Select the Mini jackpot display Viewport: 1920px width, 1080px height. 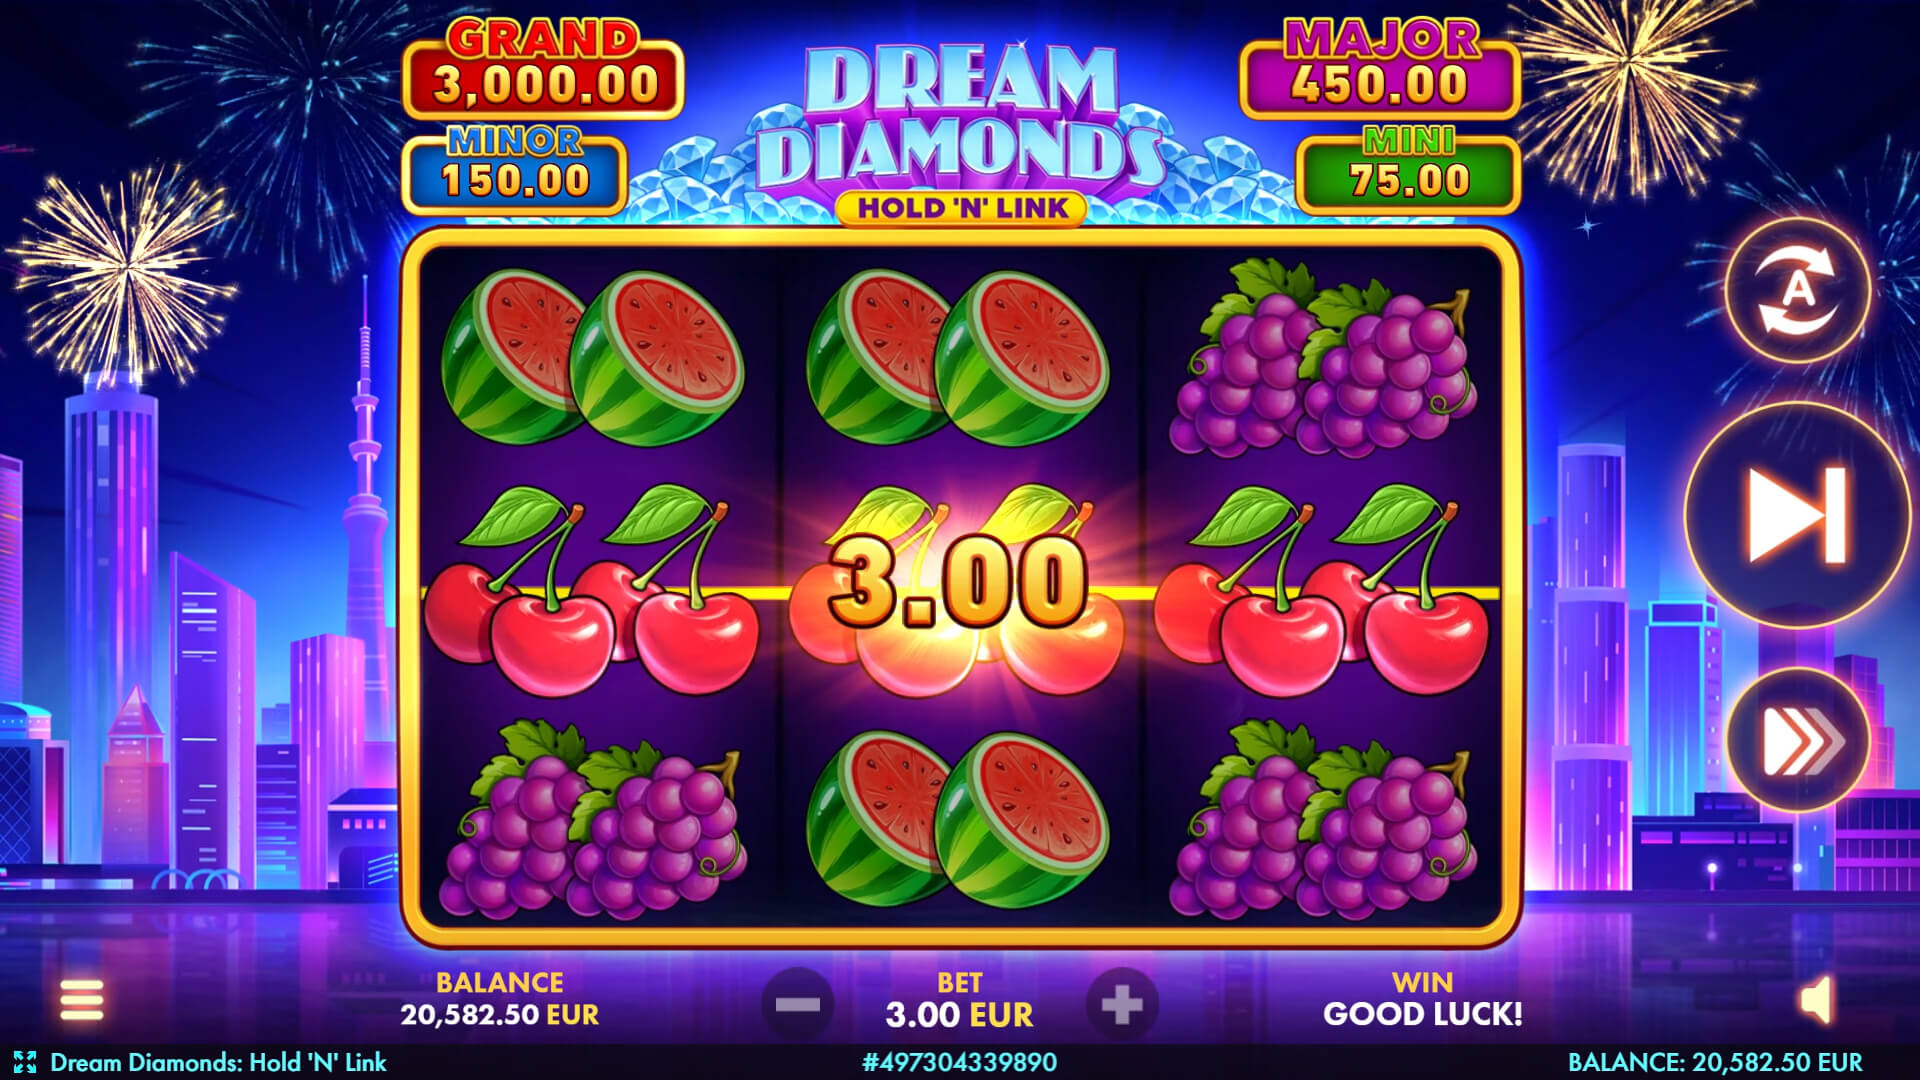pyautogui.click(x=1409, y=170)
